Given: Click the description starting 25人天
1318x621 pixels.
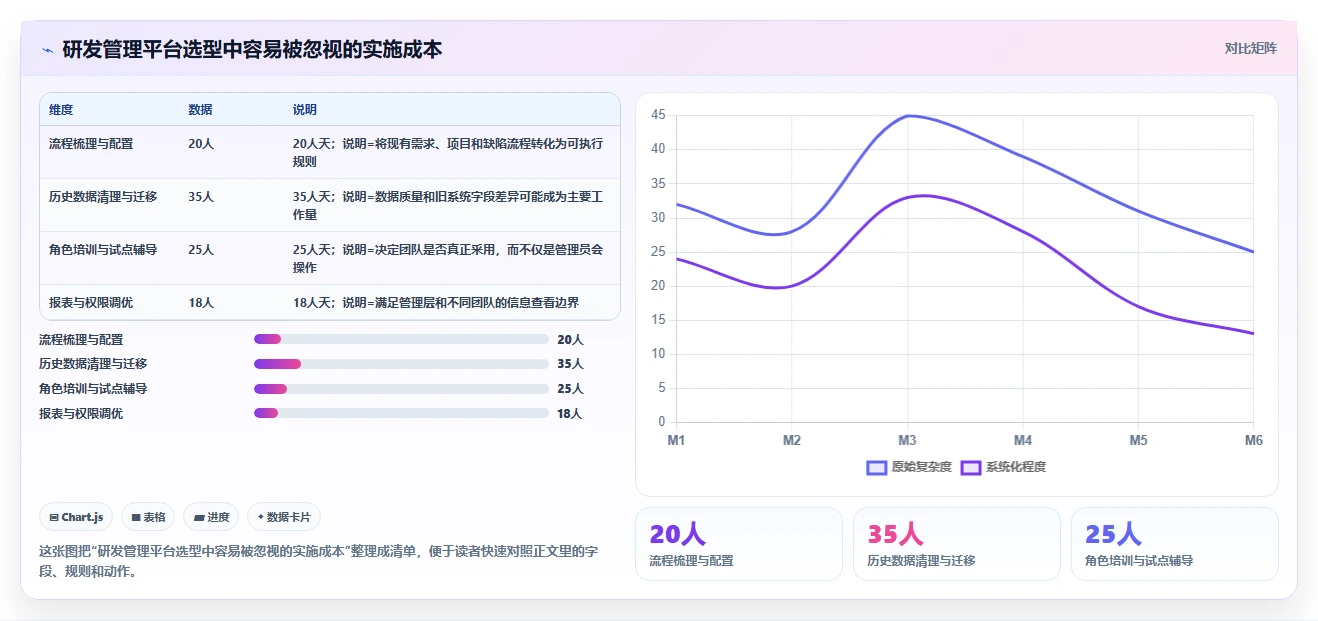Looking at the screenshot, I should [x=448, y=258].
